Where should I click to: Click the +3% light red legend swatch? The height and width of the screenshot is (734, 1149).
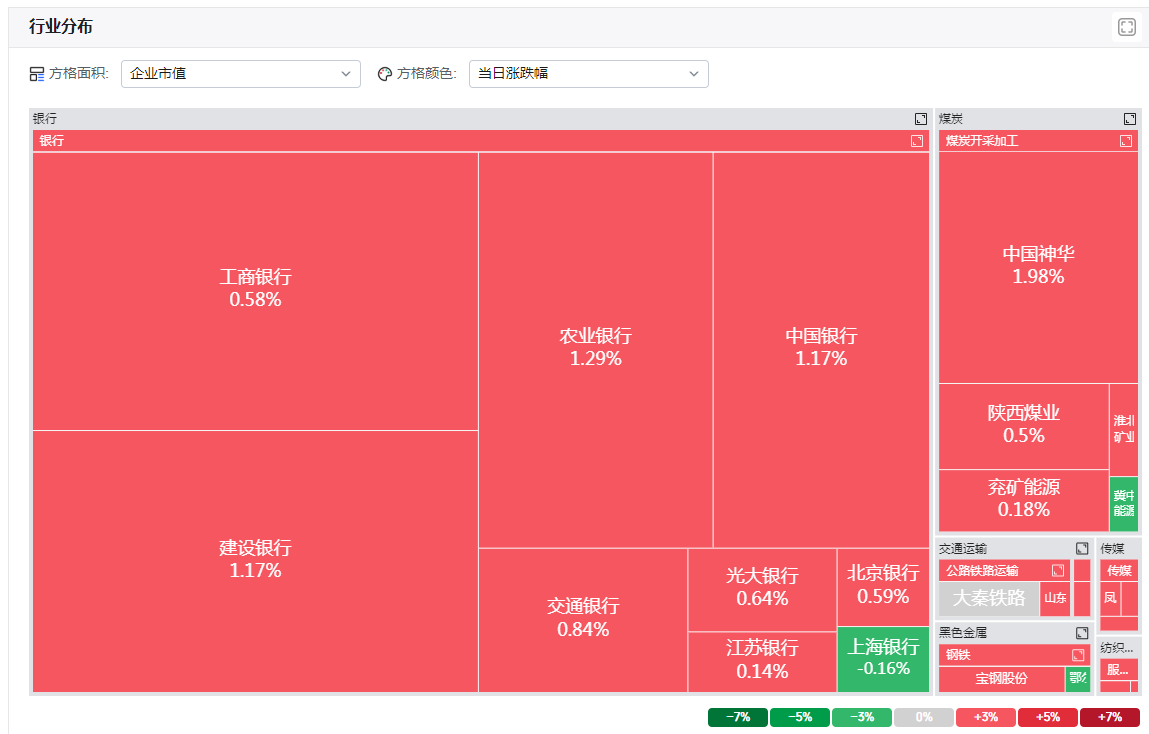click(986, 717)
